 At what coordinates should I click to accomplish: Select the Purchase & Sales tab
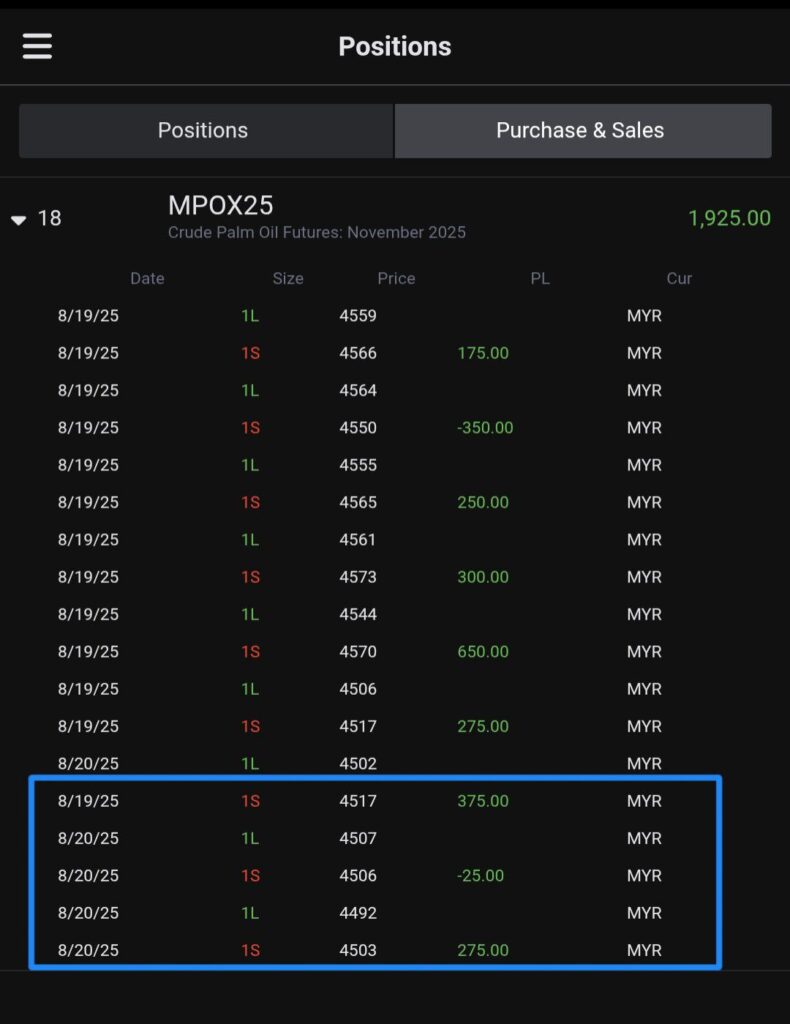click(581, 131)
